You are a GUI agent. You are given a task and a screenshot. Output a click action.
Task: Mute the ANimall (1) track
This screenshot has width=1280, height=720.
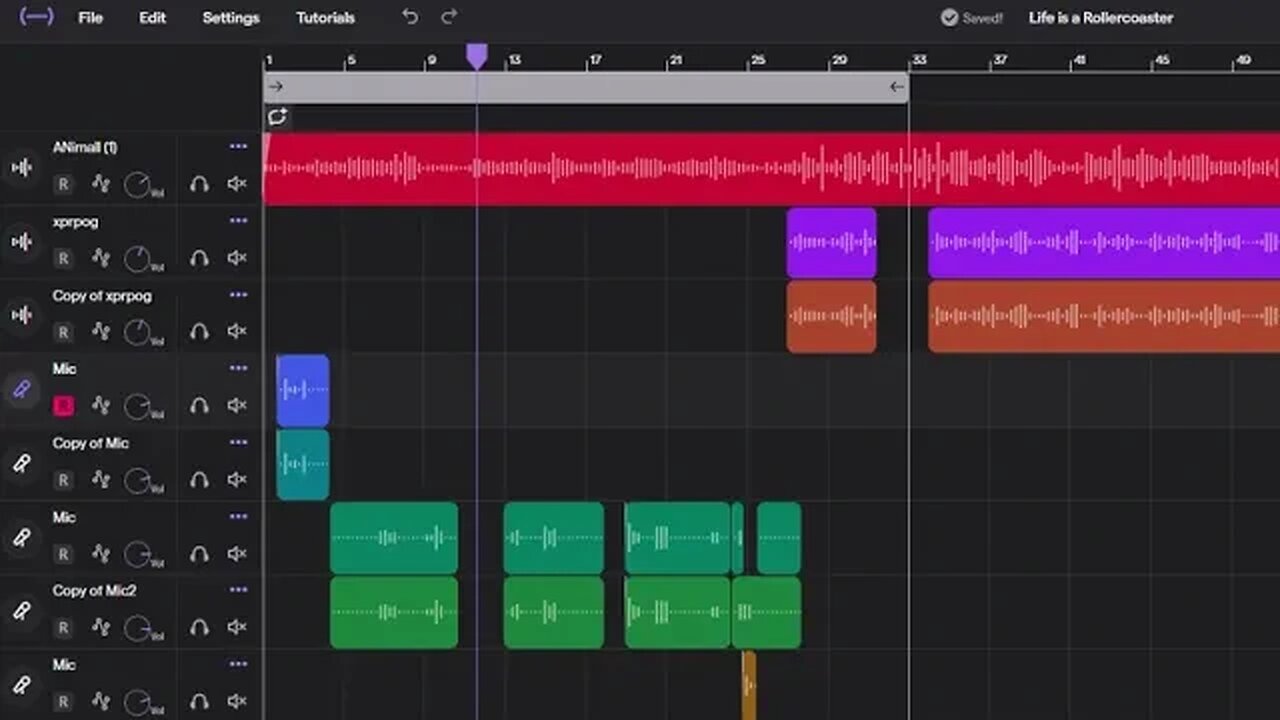(237, 184)
